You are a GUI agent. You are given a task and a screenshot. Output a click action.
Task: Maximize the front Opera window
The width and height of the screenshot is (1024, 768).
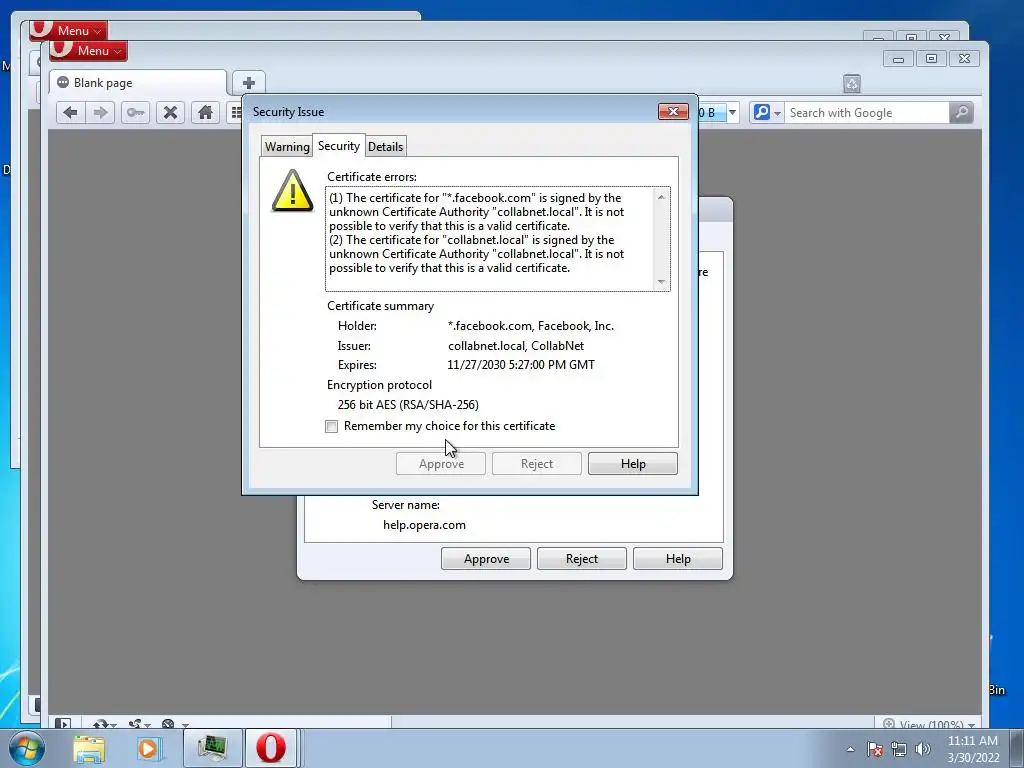pos(931,59)
